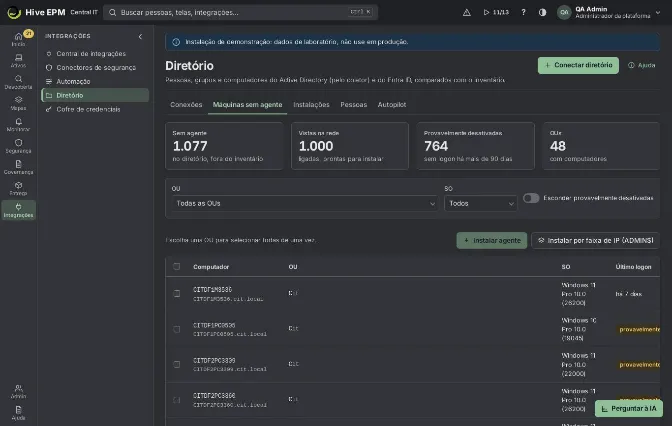Open the Monitorar bell icon
Image resolution: width=672 pixels, height=426 pixels.
tap(18, 124)
